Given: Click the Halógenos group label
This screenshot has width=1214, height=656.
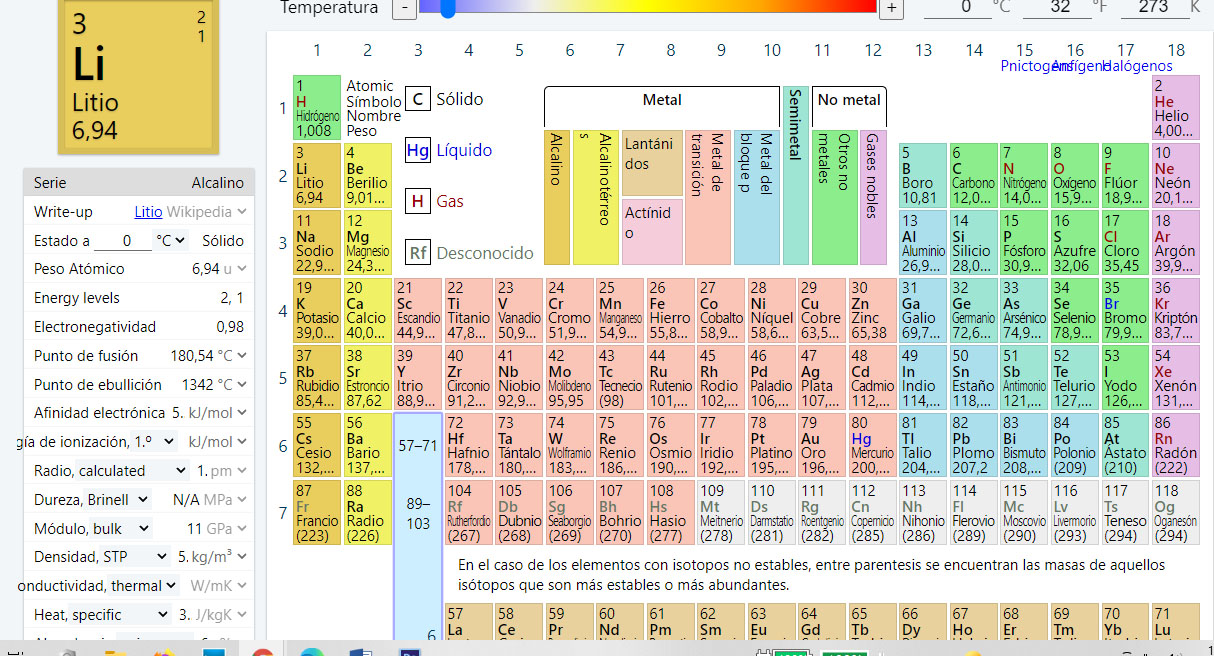Looking at the screenshot, I should [1137, 66].
